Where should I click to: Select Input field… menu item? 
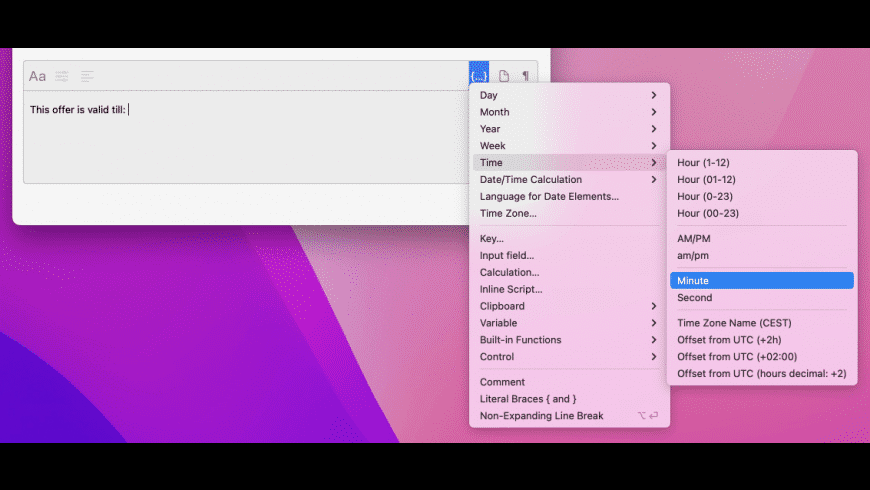[569, 256]
